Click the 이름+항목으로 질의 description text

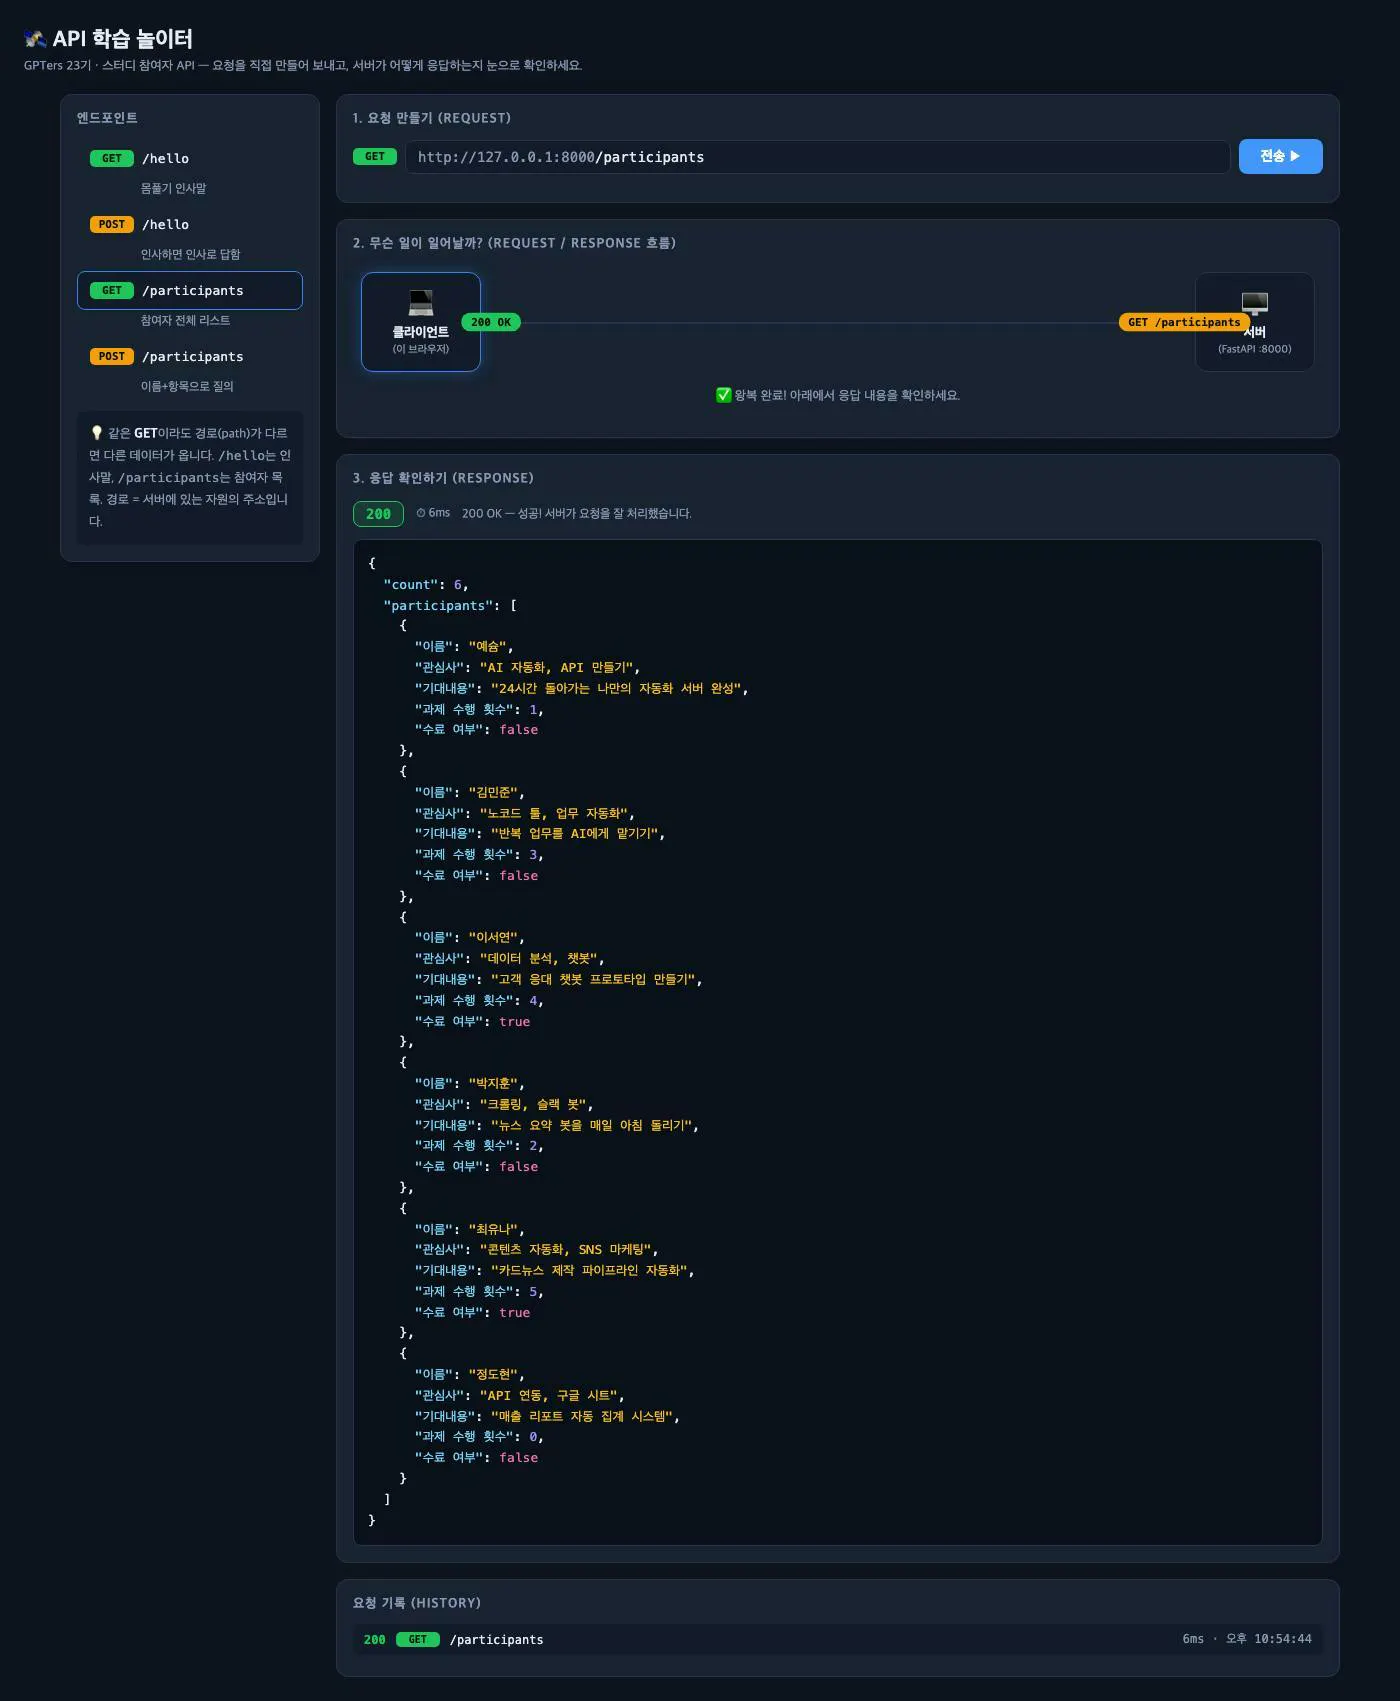(x=187, y=386)
